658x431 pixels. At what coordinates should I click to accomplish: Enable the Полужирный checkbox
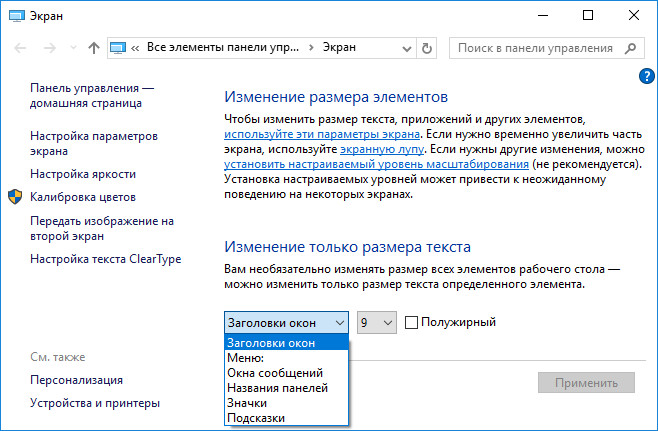(x=411, y=322)
